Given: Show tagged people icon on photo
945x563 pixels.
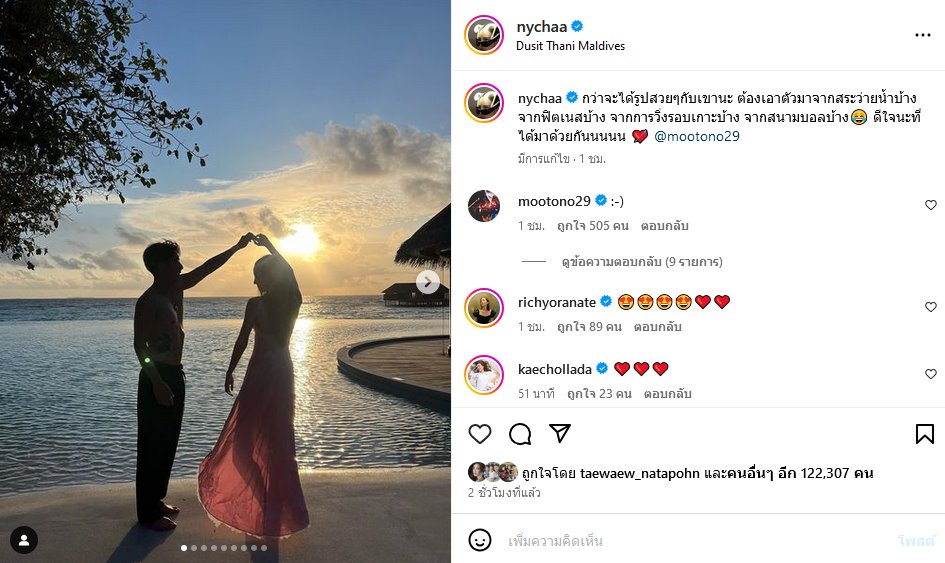Looking at the screenshot, I should [x=24, y=540].
